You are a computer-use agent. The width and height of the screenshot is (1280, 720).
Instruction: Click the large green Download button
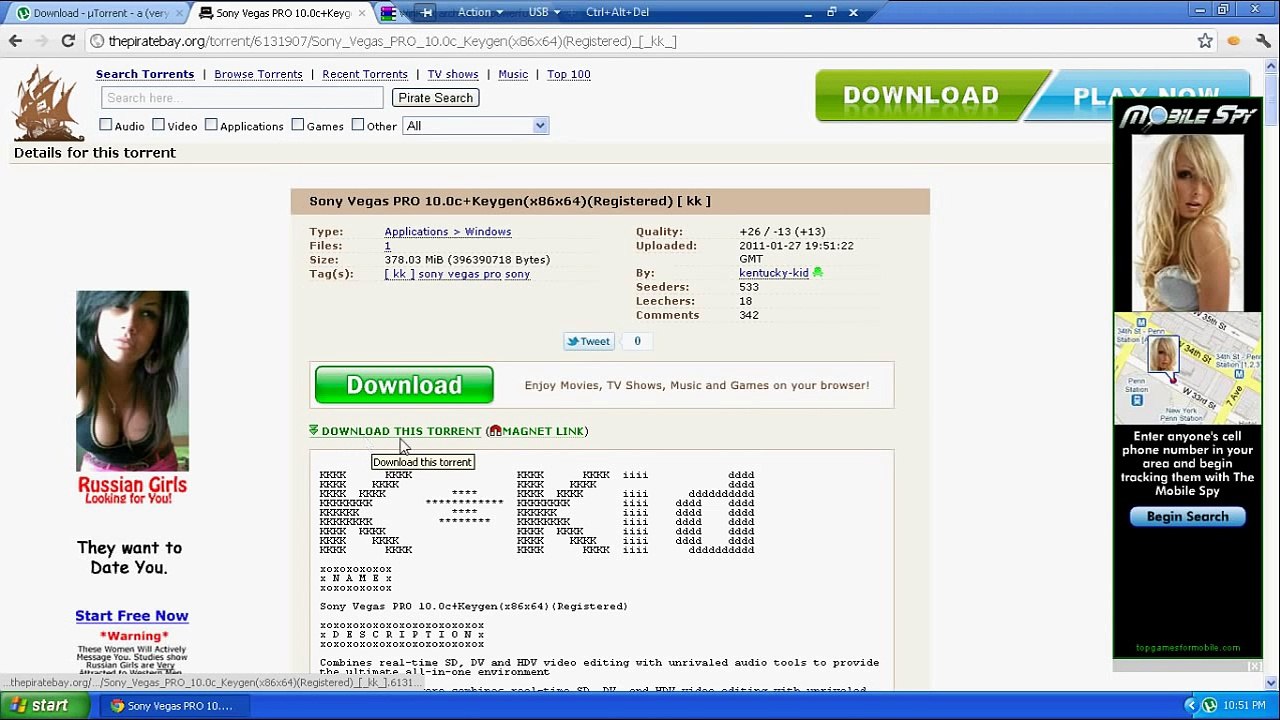[x=404, y=385]
